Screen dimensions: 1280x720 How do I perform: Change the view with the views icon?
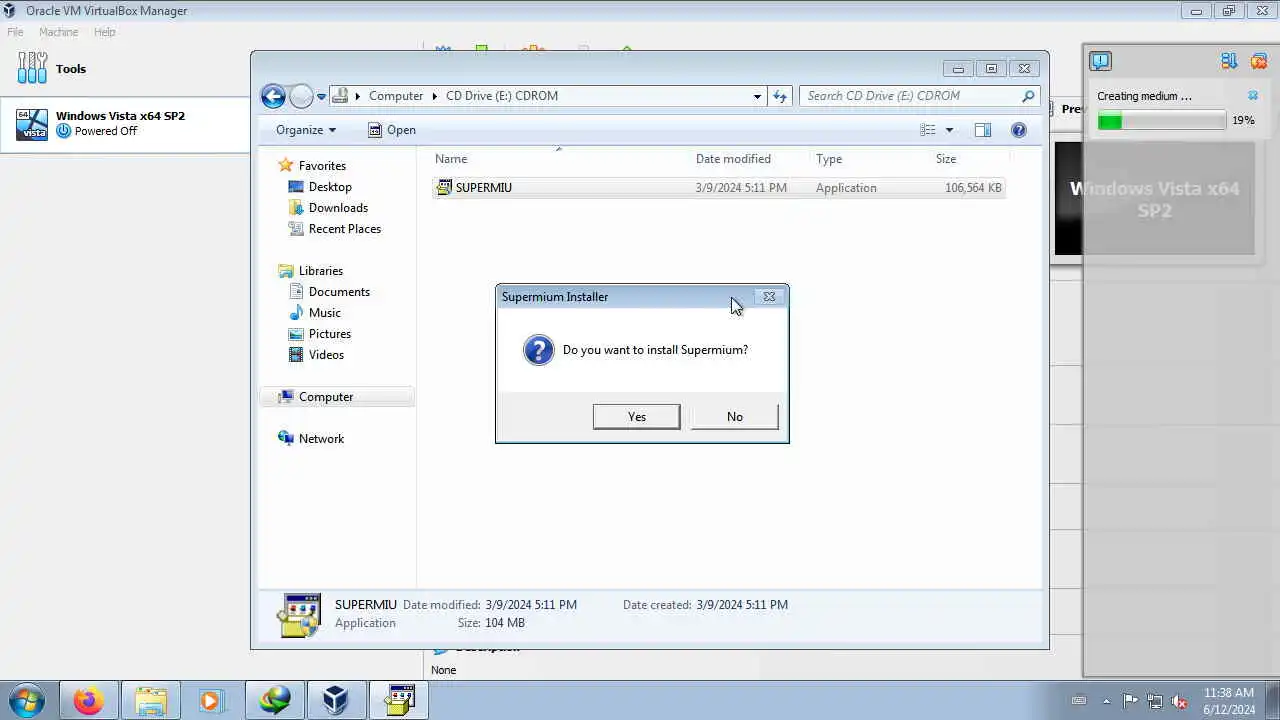(928, 130)
